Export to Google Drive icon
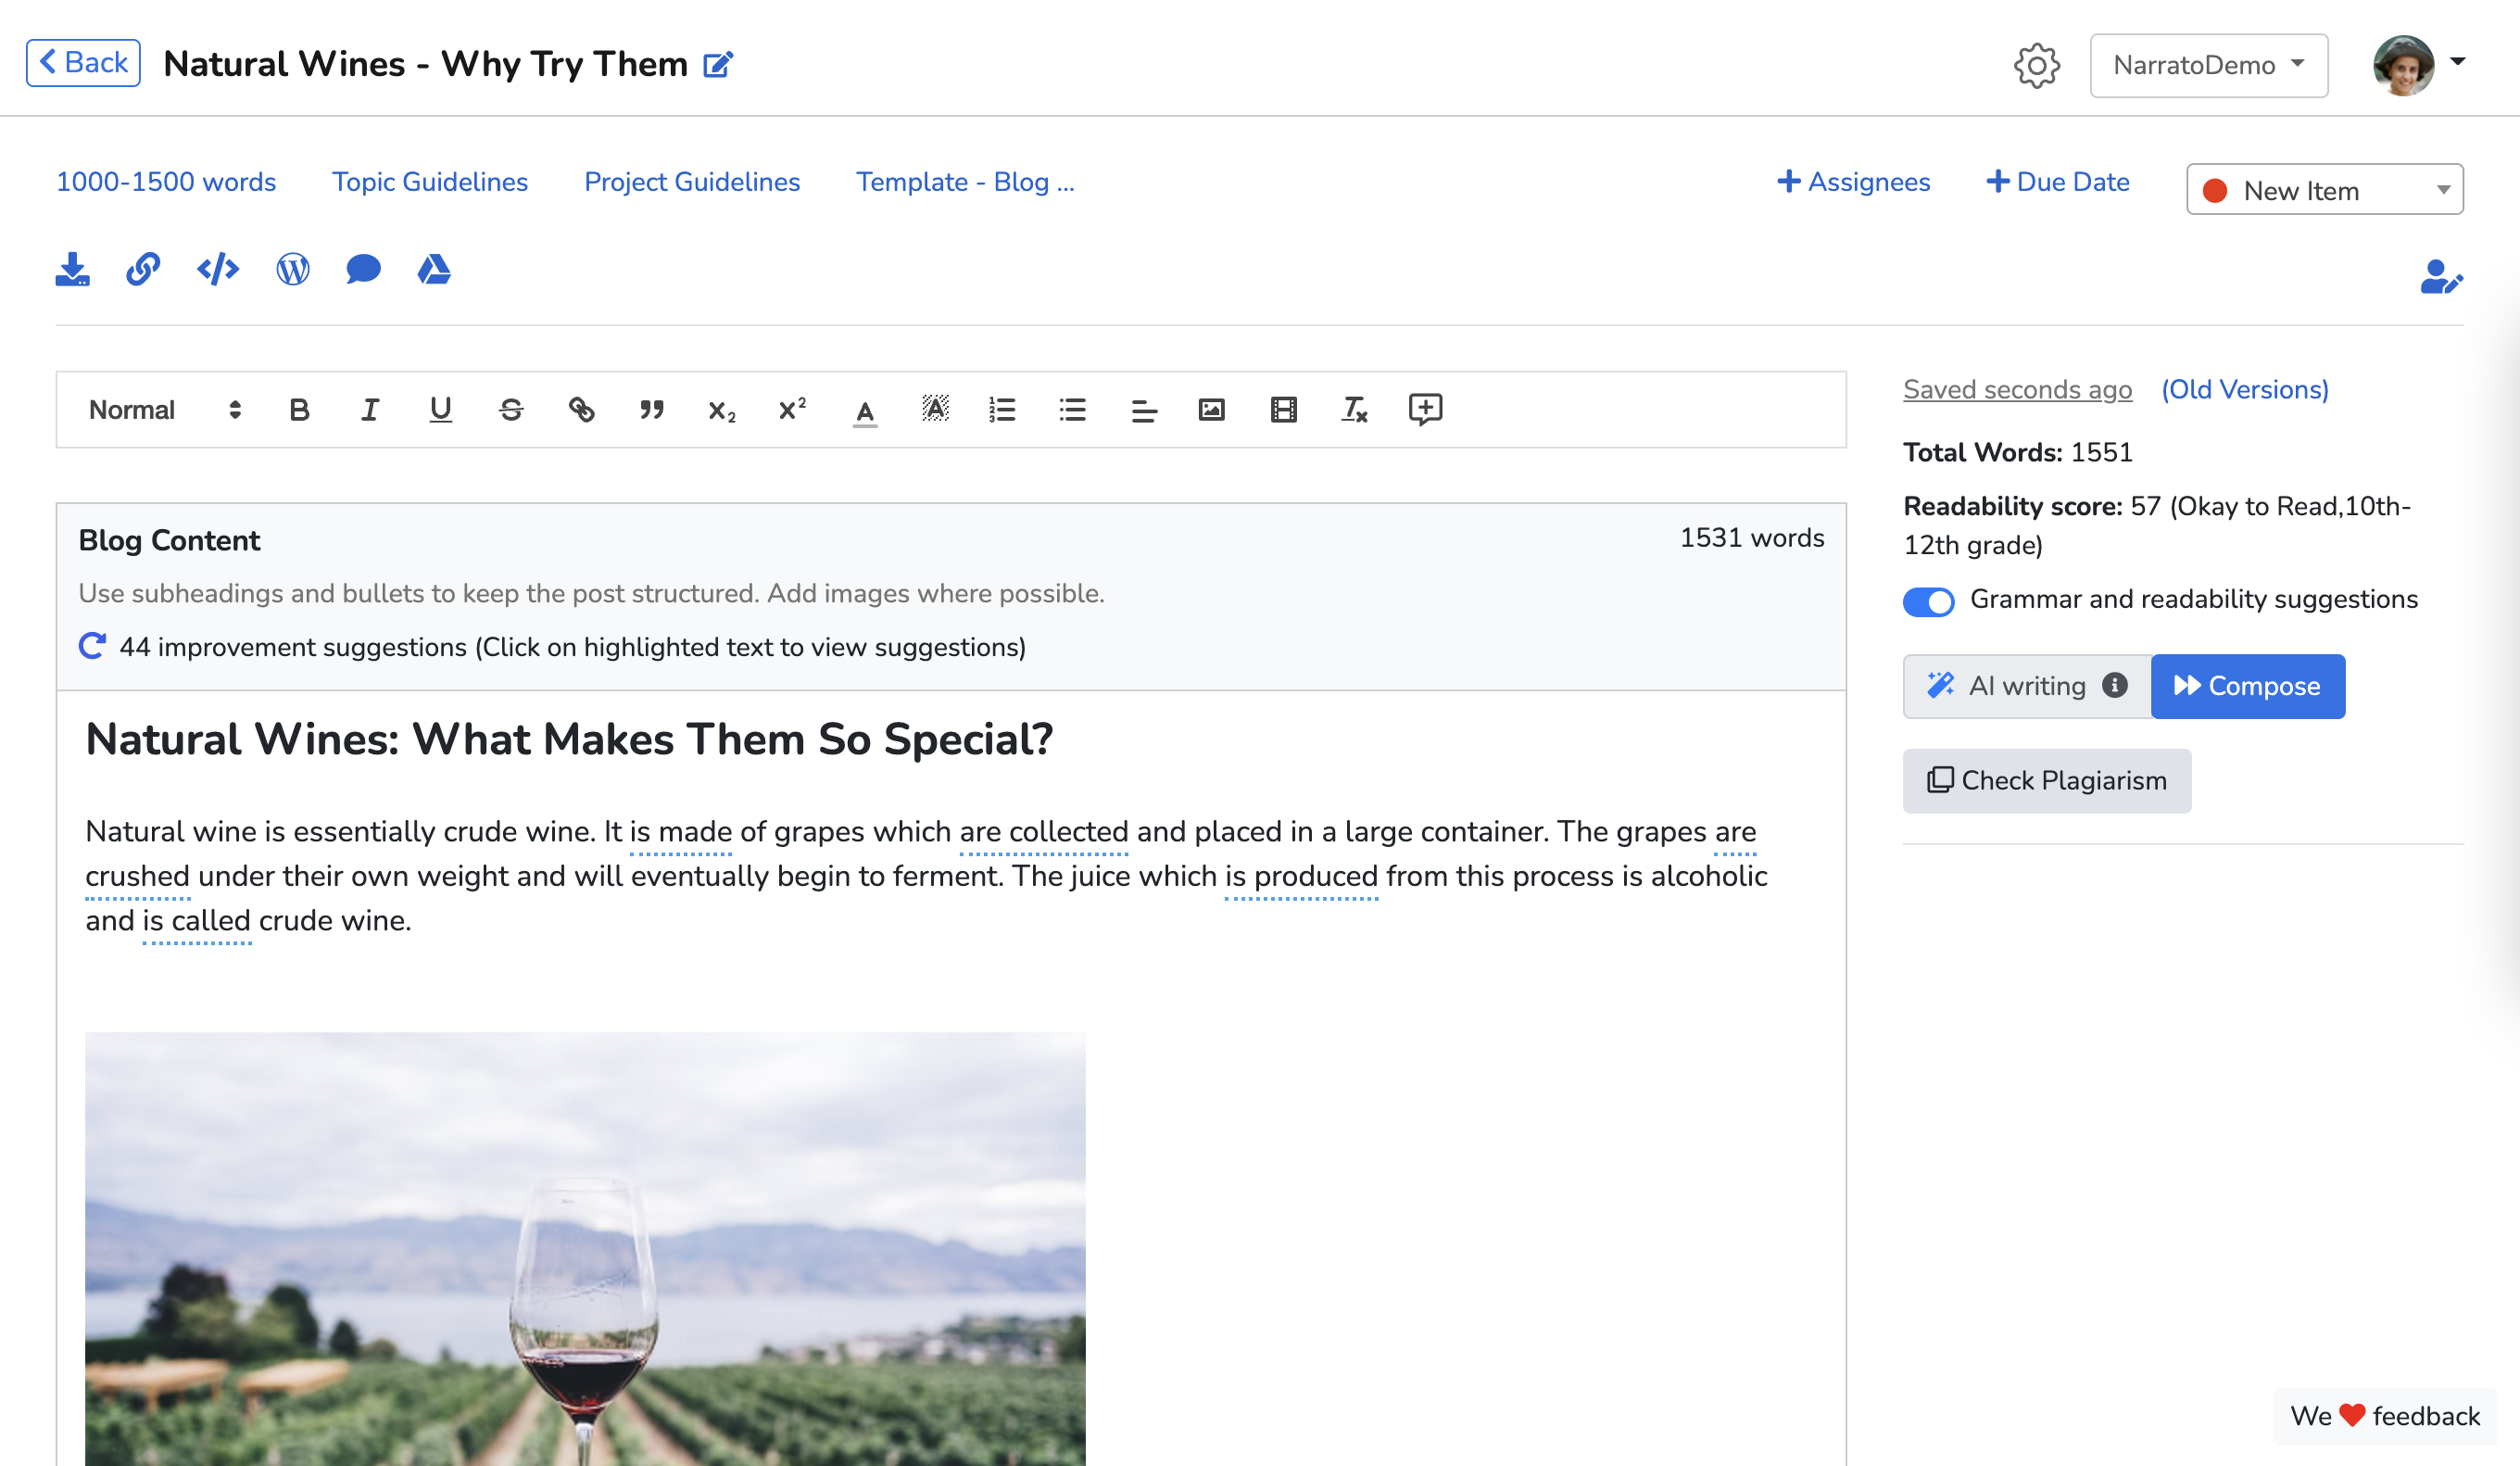The width and height of the screenshot is (2520, 1466). [x=434, y=270]
